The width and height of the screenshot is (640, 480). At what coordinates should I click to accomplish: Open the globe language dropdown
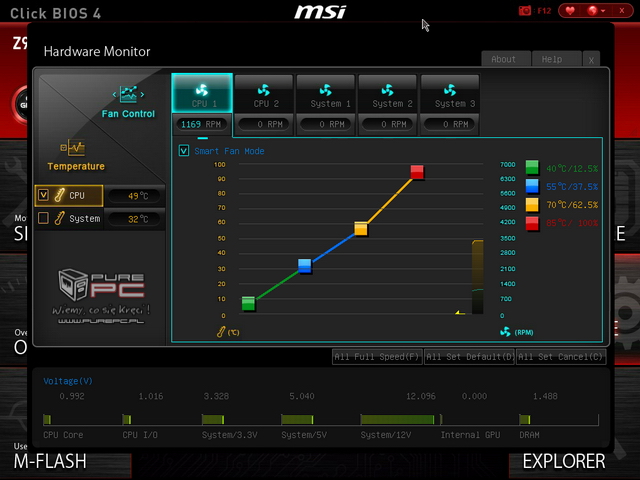(596, 11)
